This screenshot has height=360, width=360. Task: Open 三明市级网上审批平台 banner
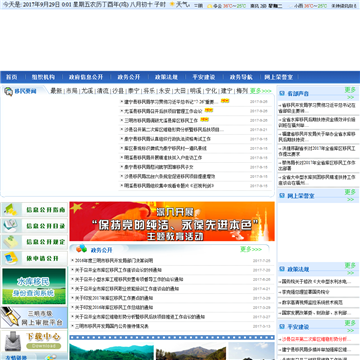click(x=34, y=317)
